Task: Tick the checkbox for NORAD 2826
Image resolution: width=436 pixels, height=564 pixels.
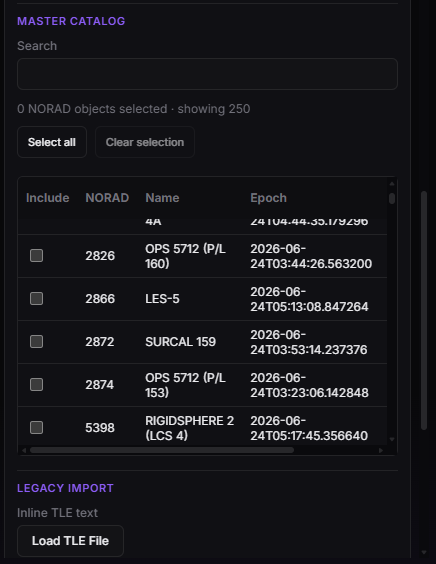Action: [36, 256]
